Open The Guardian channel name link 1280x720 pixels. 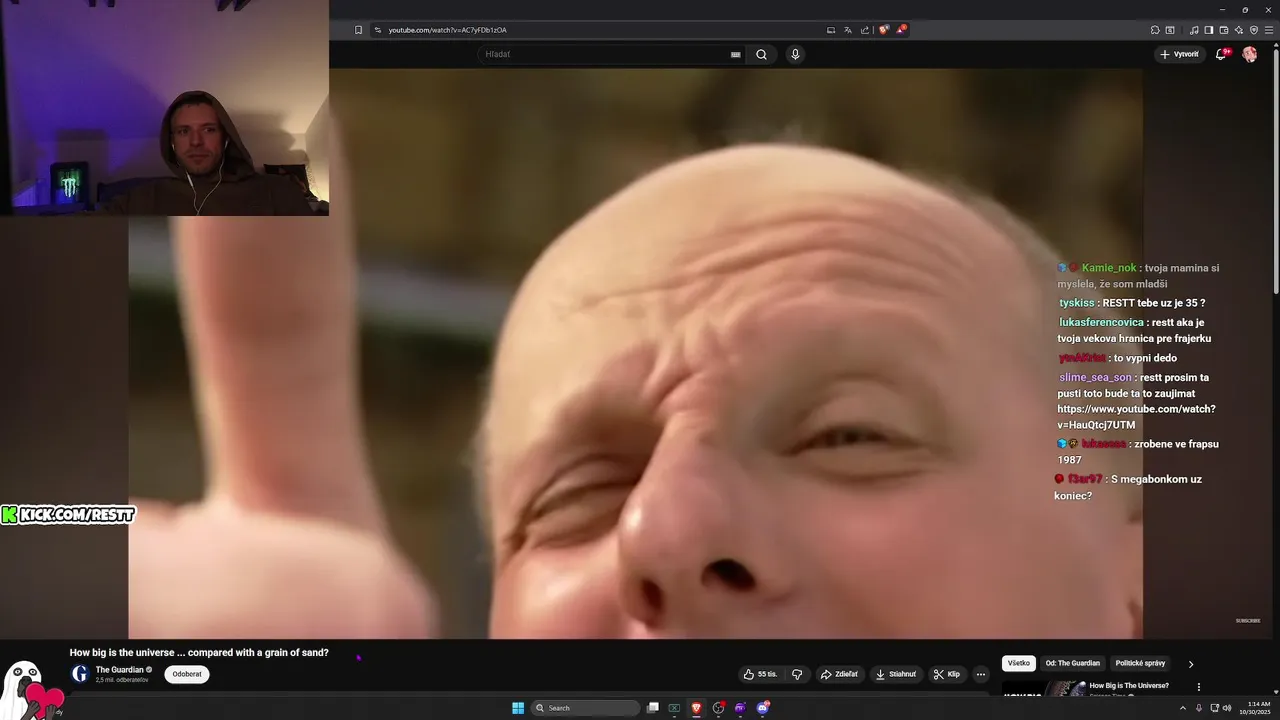[x=119, y=670]
